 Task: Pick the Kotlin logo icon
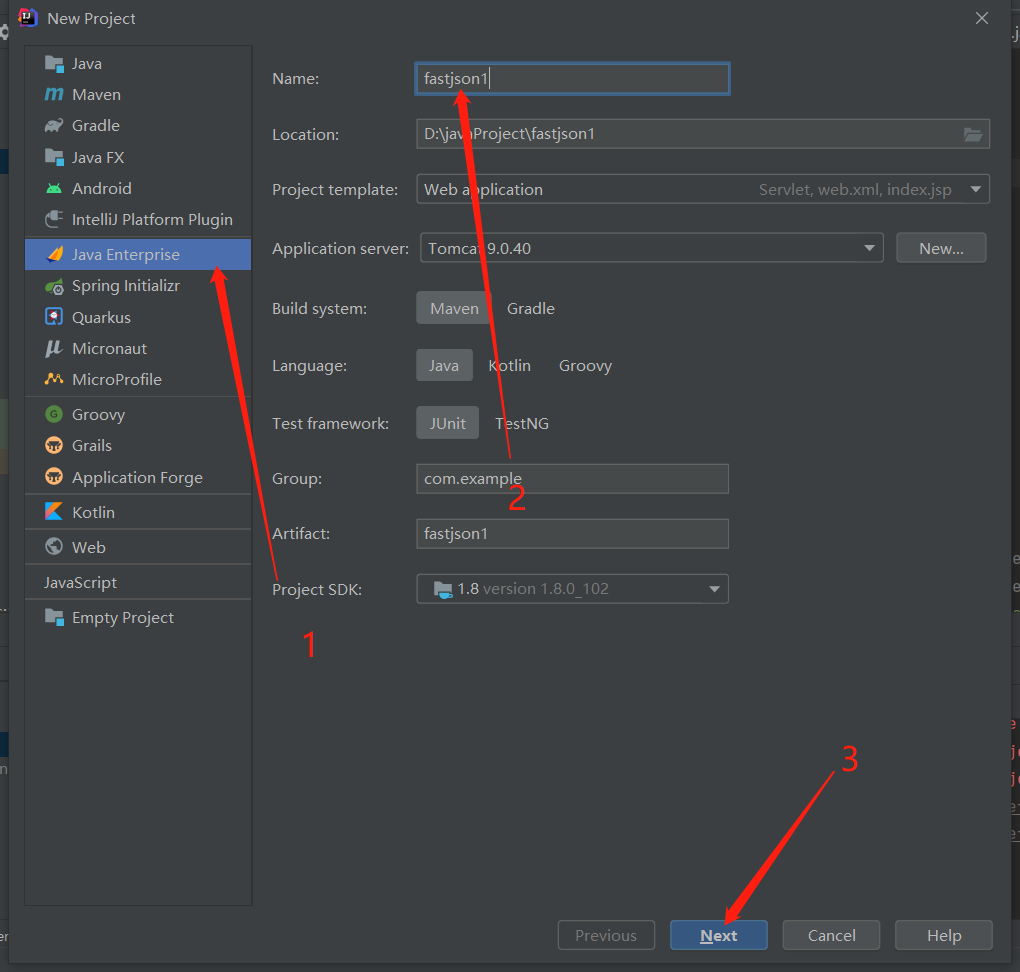(54, 511)
